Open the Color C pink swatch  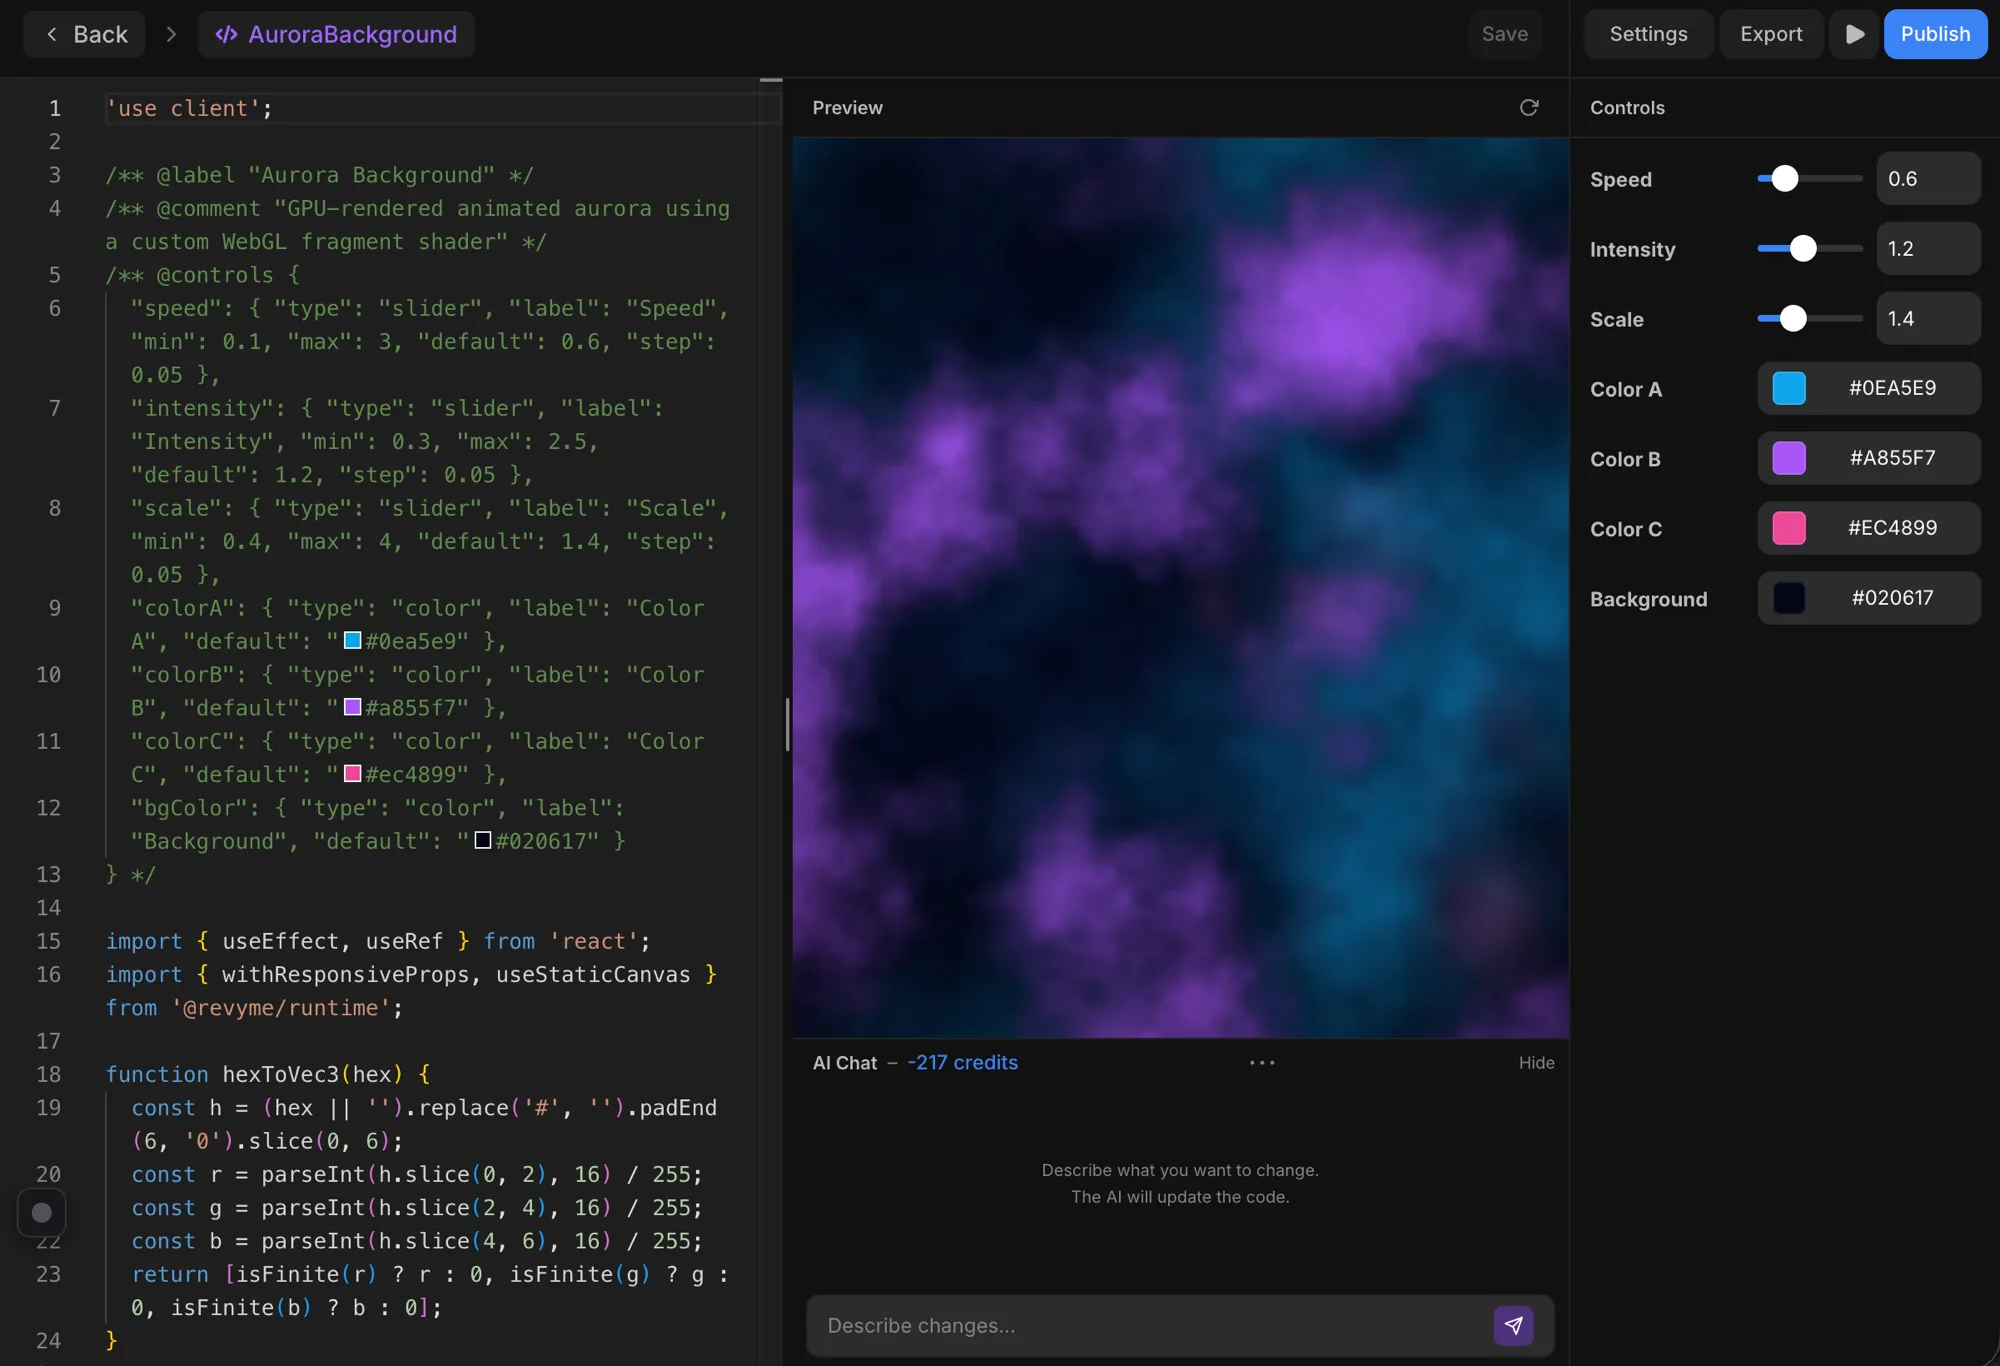[1789, 528]
